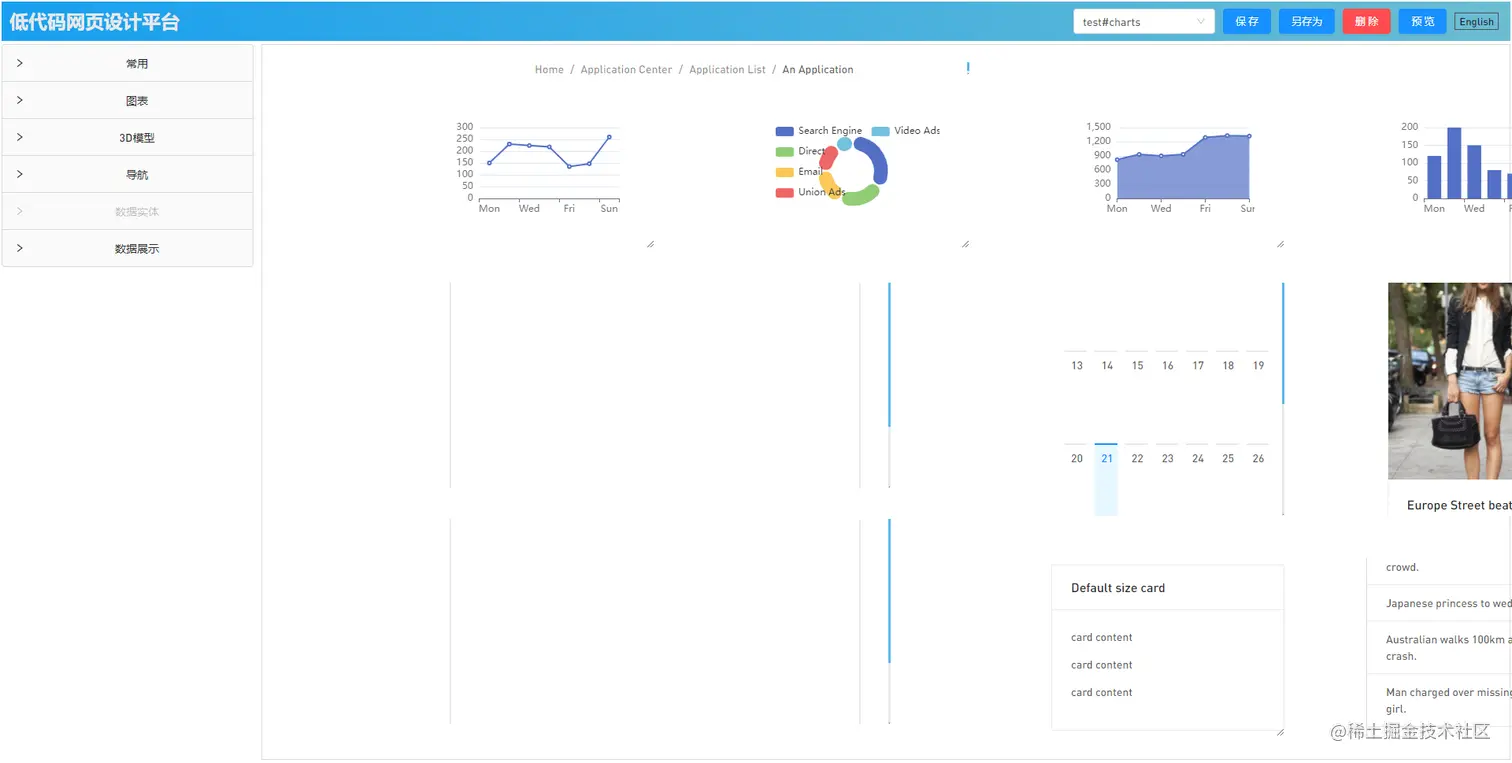The image size is (1512, 763).
Task: Click the 低代码网页设计平台 header title
Action: [x=95, y=22]
